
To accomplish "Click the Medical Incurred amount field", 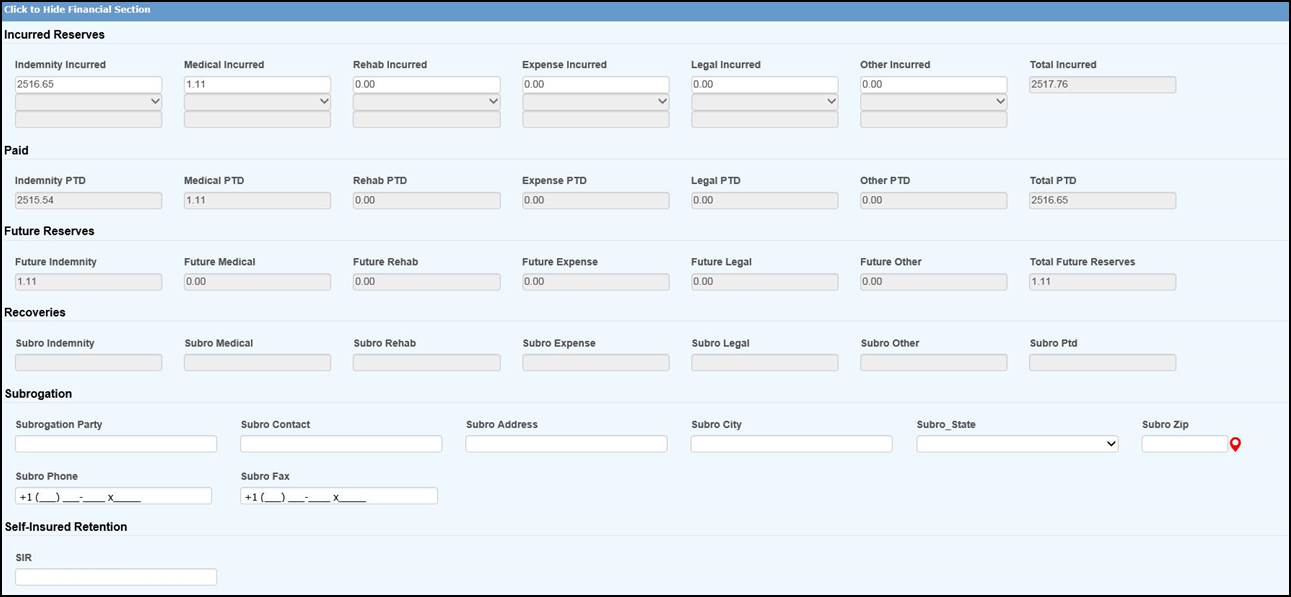I will (257, 85).
